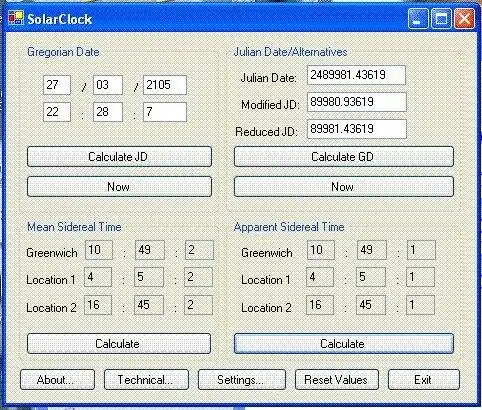Click the Apparent Sidereal Time group label

point(289,227)
